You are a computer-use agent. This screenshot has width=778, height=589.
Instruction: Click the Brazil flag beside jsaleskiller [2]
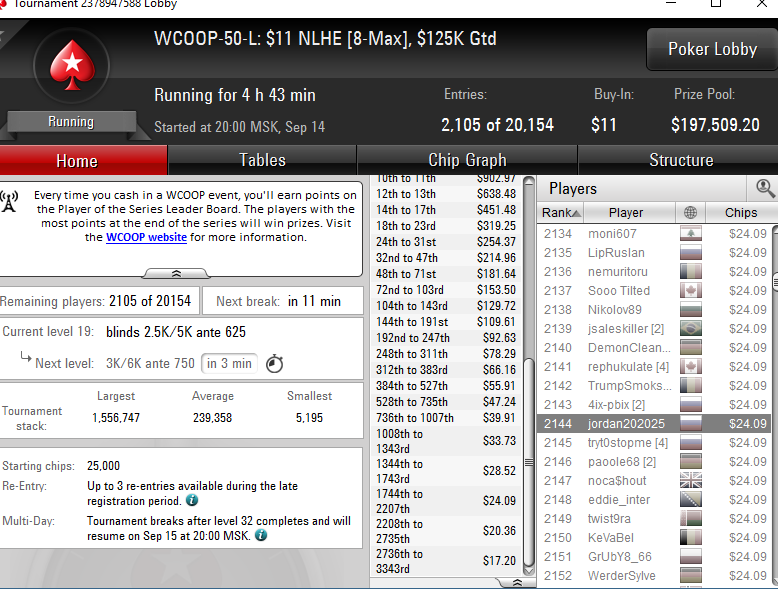click(x=691, y=328)
